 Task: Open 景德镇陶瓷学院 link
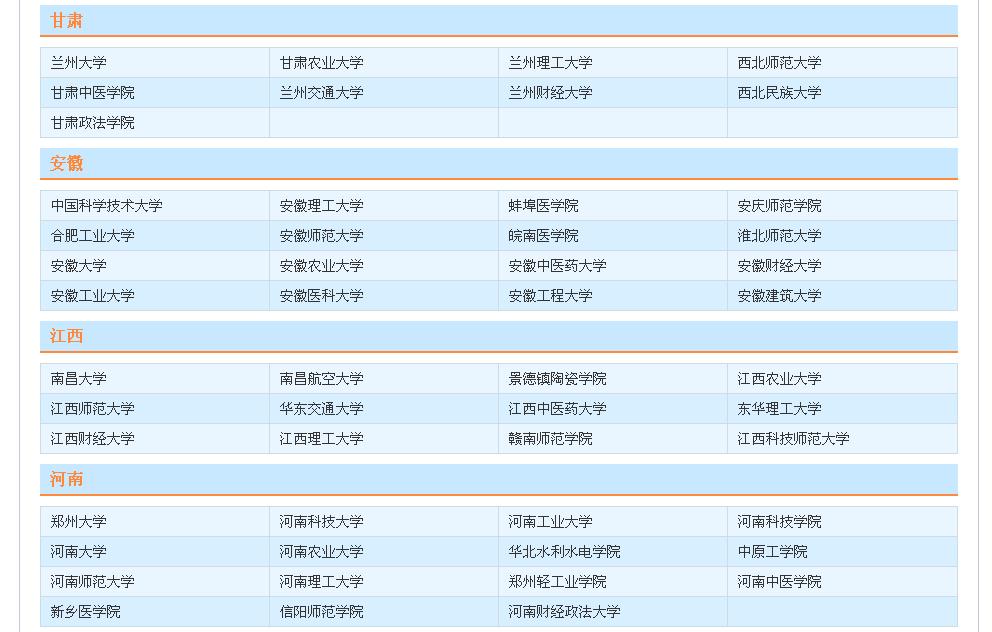(x=557, y=379)
